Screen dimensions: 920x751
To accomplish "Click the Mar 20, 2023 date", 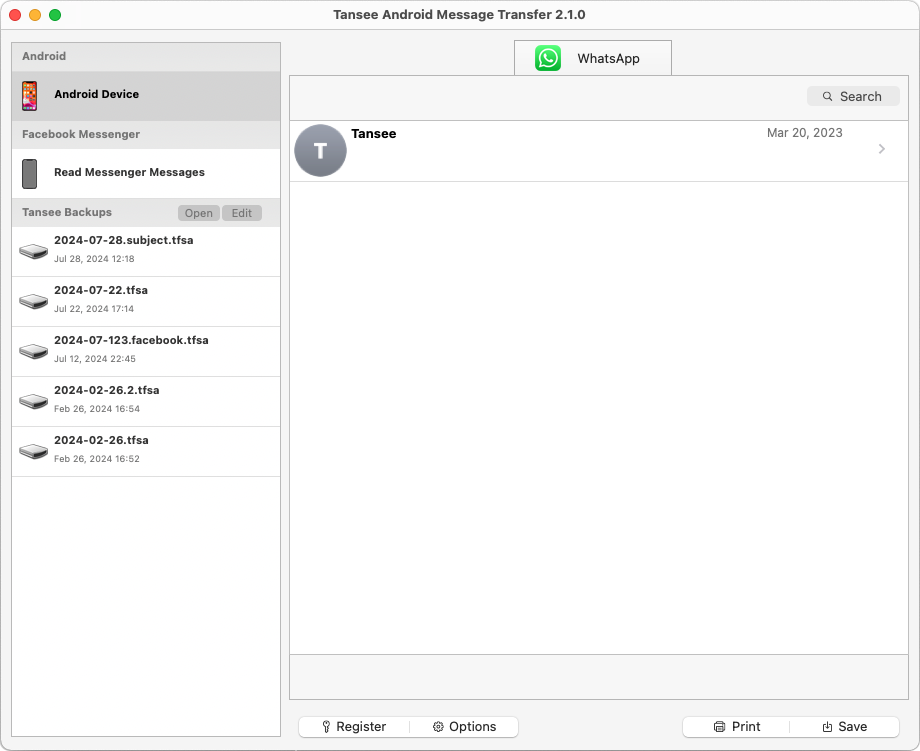I will point(804,133).
